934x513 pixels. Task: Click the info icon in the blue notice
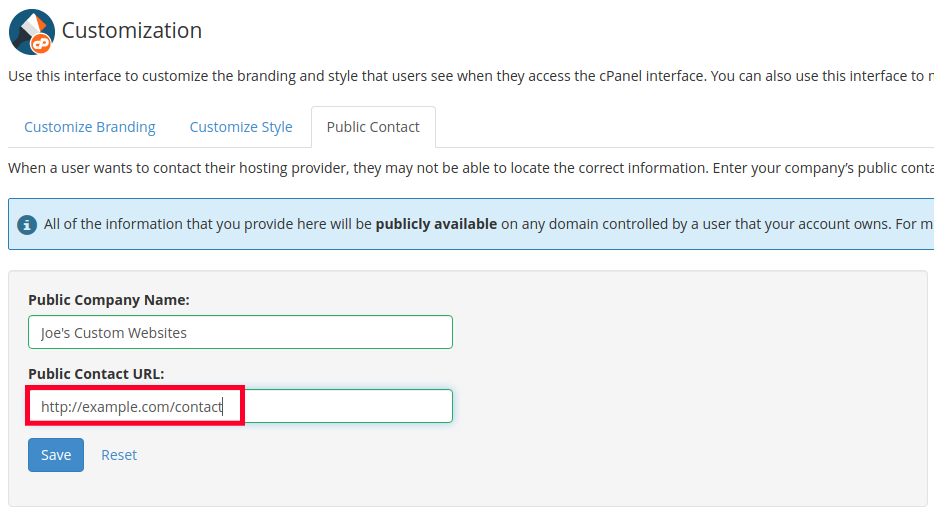(x=28, y=224)
